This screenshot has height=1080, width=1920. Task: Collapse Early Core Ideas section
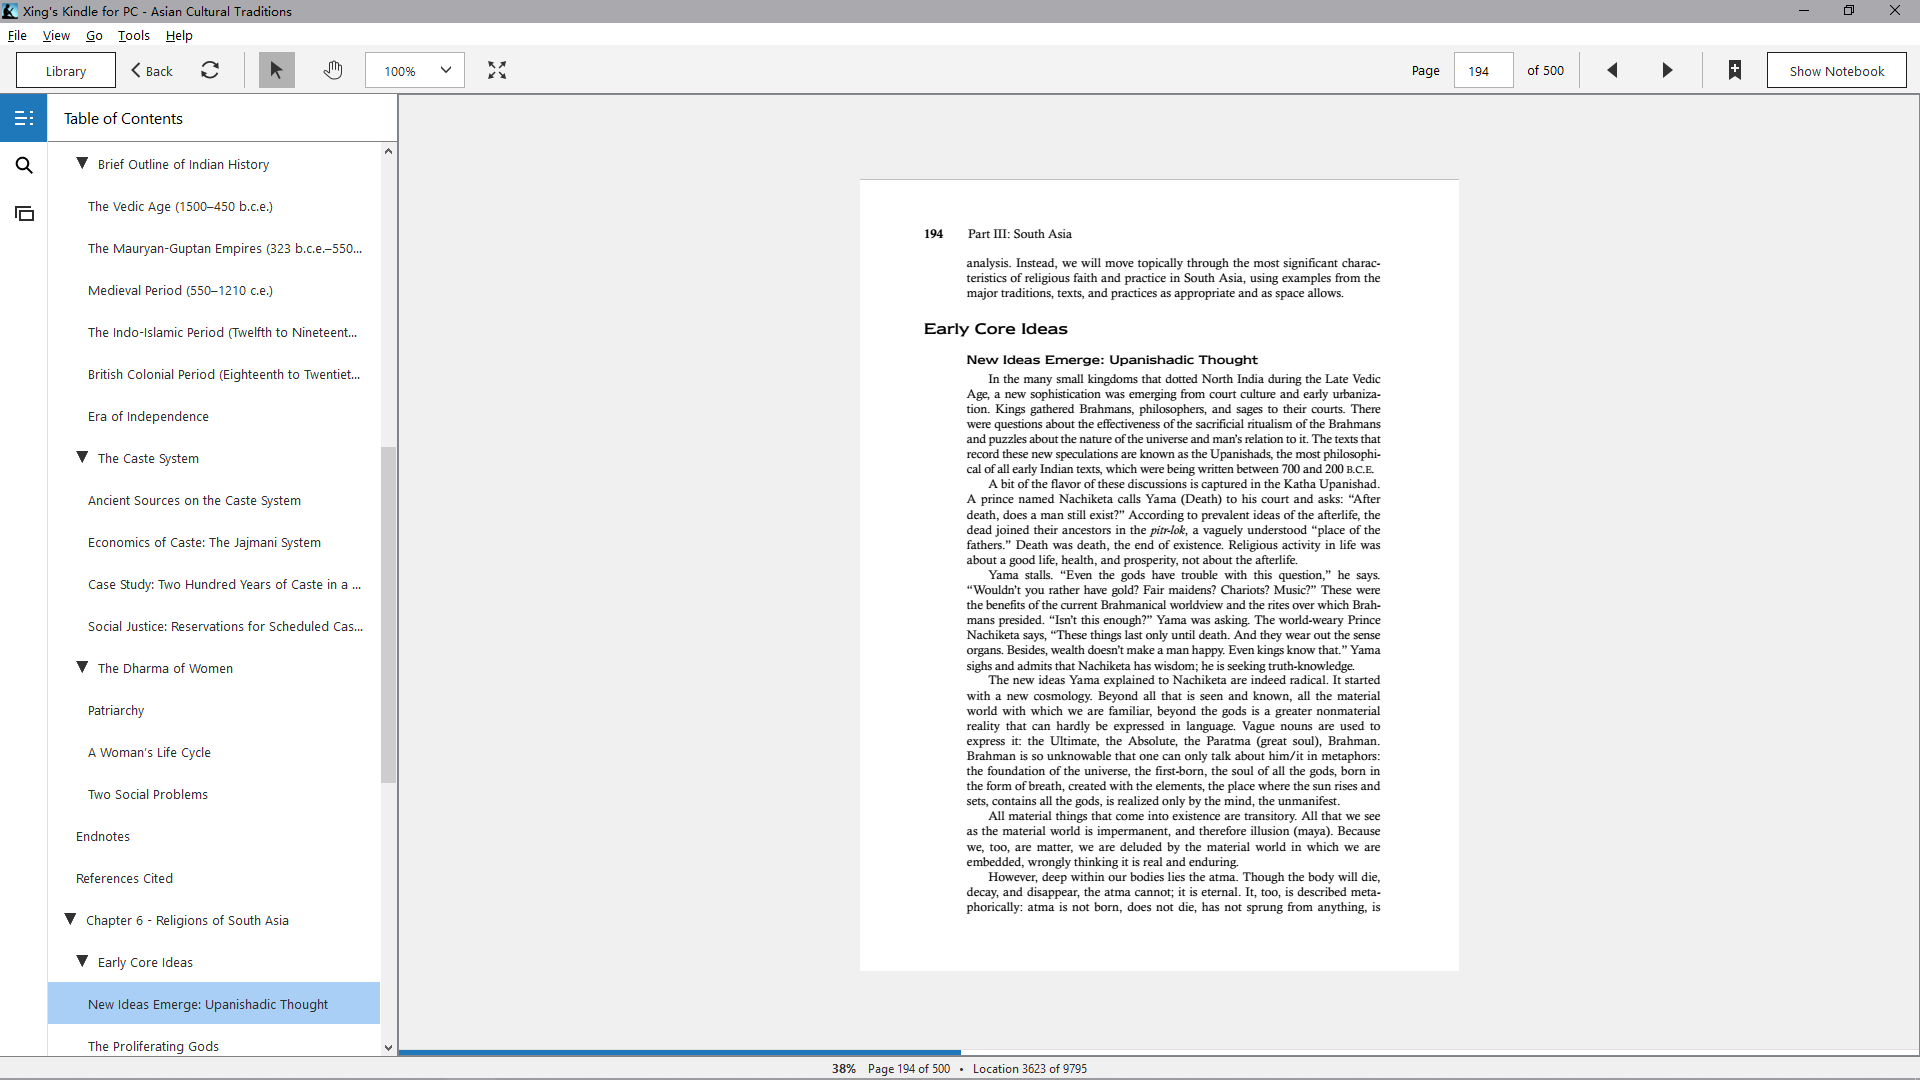tap(82, 961)
